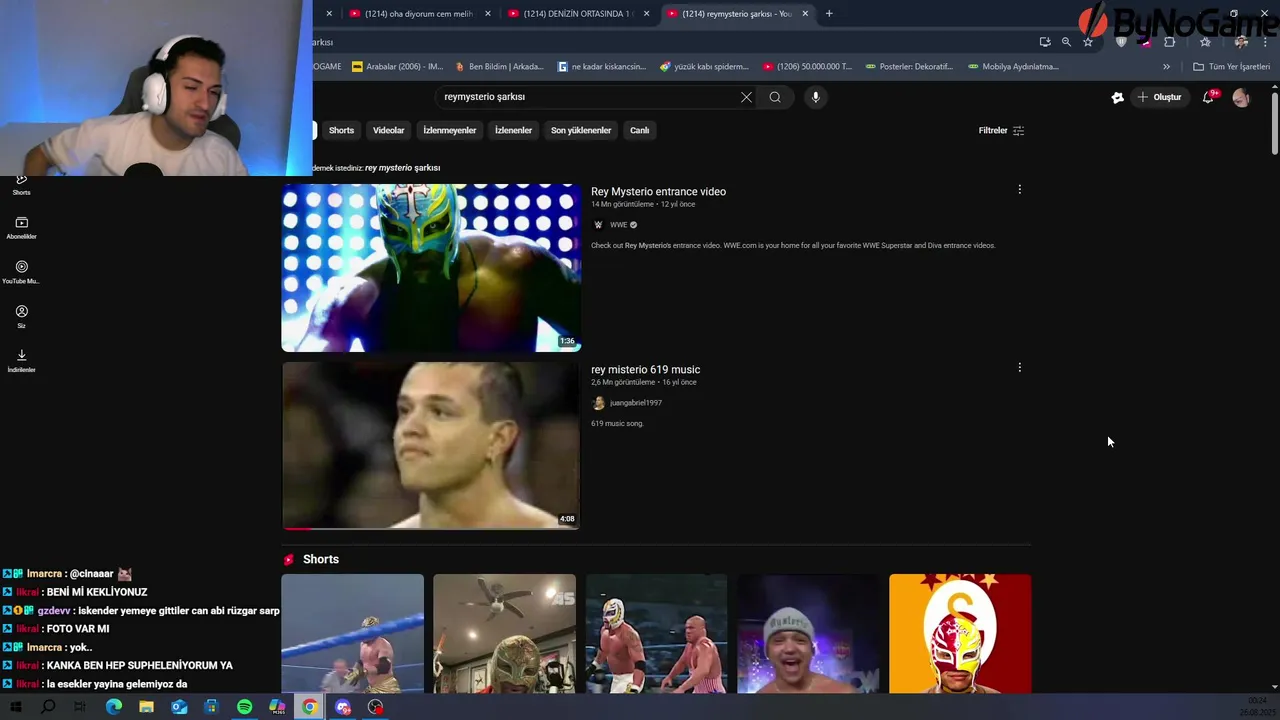Open the 'ne kadar kiskancsin...' bookmark
Viewport: 1280px width, 720px height.
coord(602,67)
